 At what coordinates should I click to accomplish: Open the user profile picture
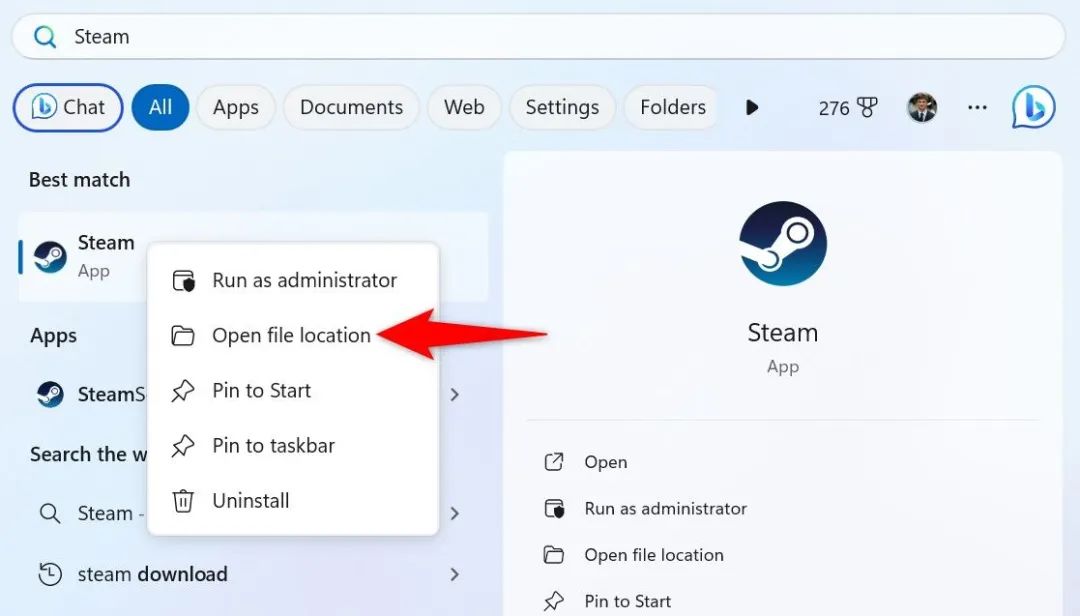(x=922, y=107)
